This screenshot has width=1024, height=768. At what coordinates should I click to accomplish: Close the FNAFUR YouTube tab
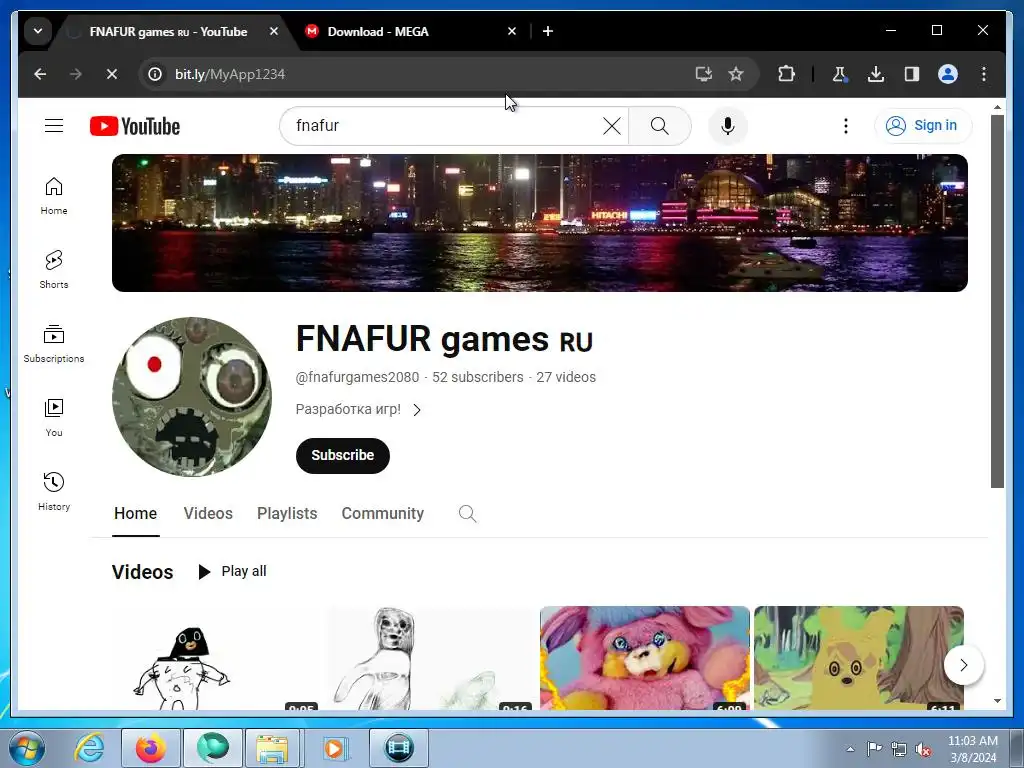pyautogui.click(x=274, y=31)
